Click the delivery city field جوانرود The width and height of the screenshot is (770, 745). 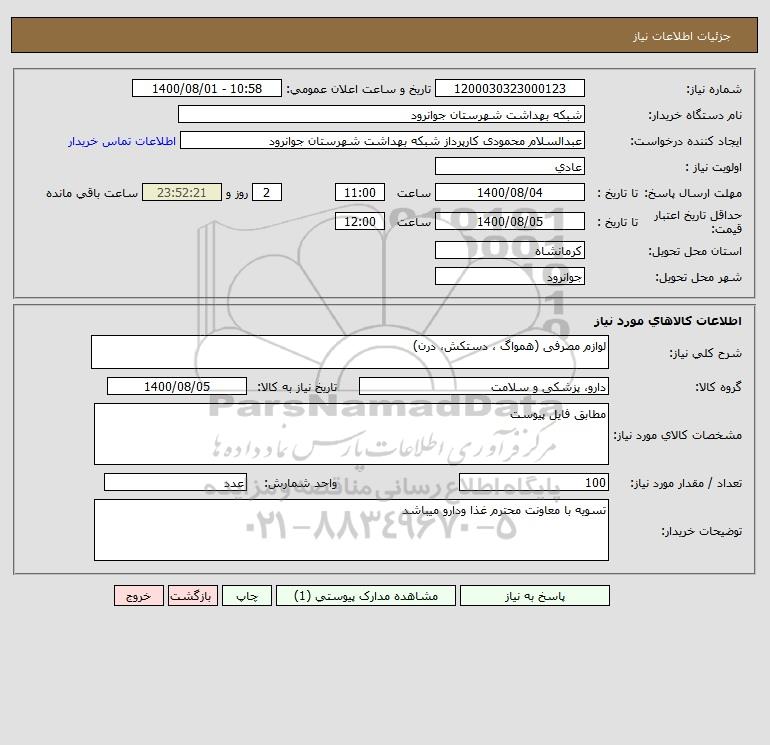(x=510, y=276)
